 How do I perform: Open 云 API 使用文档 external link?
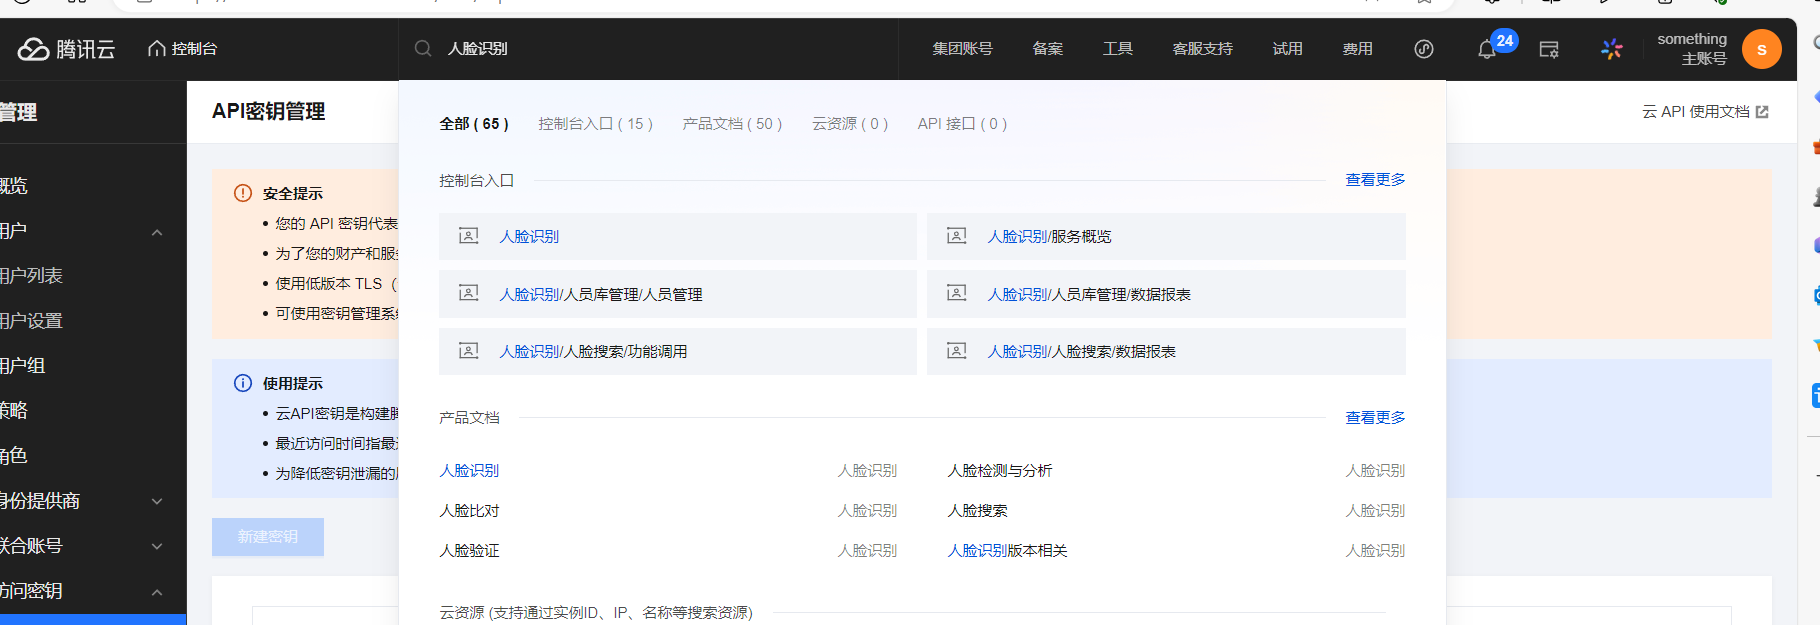[x=1695, y=112]
